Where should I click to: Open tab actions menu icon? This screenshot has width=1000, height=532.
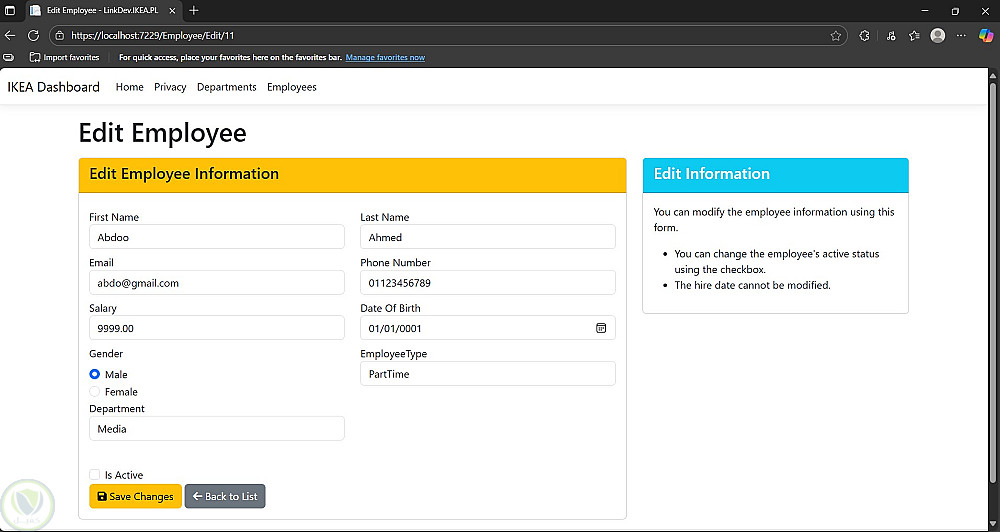click(x=10, y=11)
